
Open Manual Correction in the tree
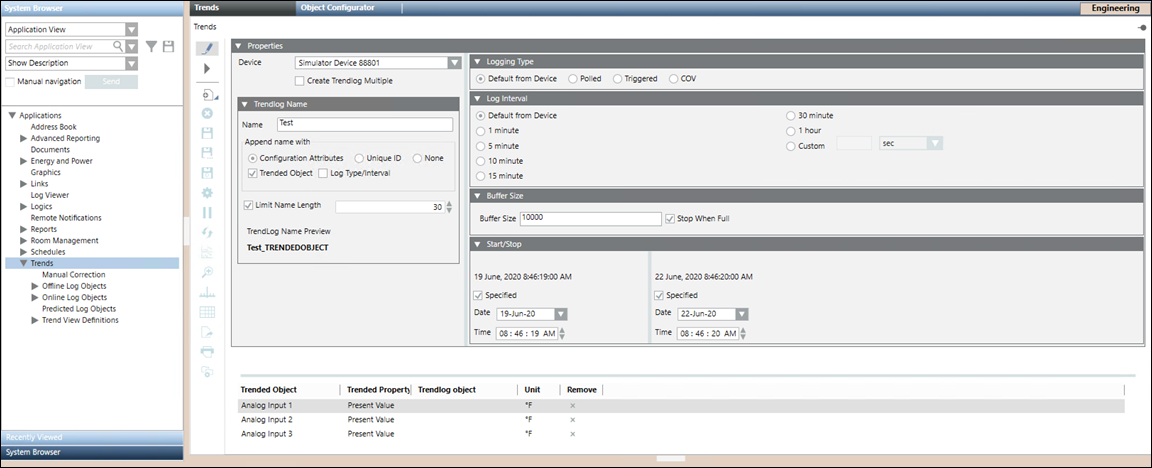click(x=73, y=275)
